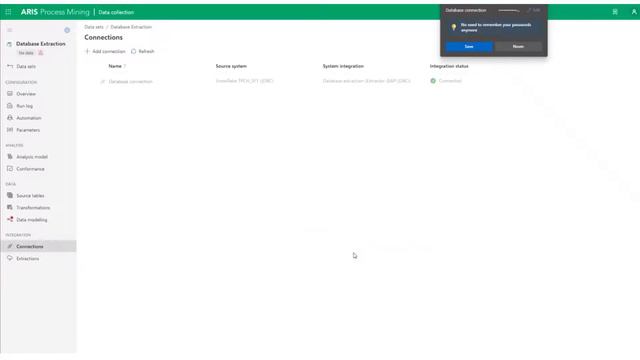Click the blue circular icon in sidebar header
Screen dimensions: 640x360
tap(67, 30)
